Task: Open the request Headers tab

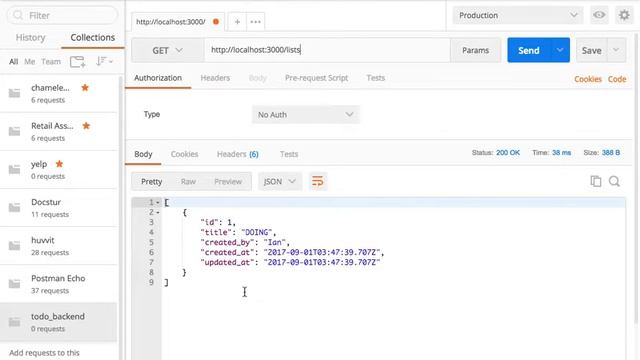Action: tap(215, 78)
